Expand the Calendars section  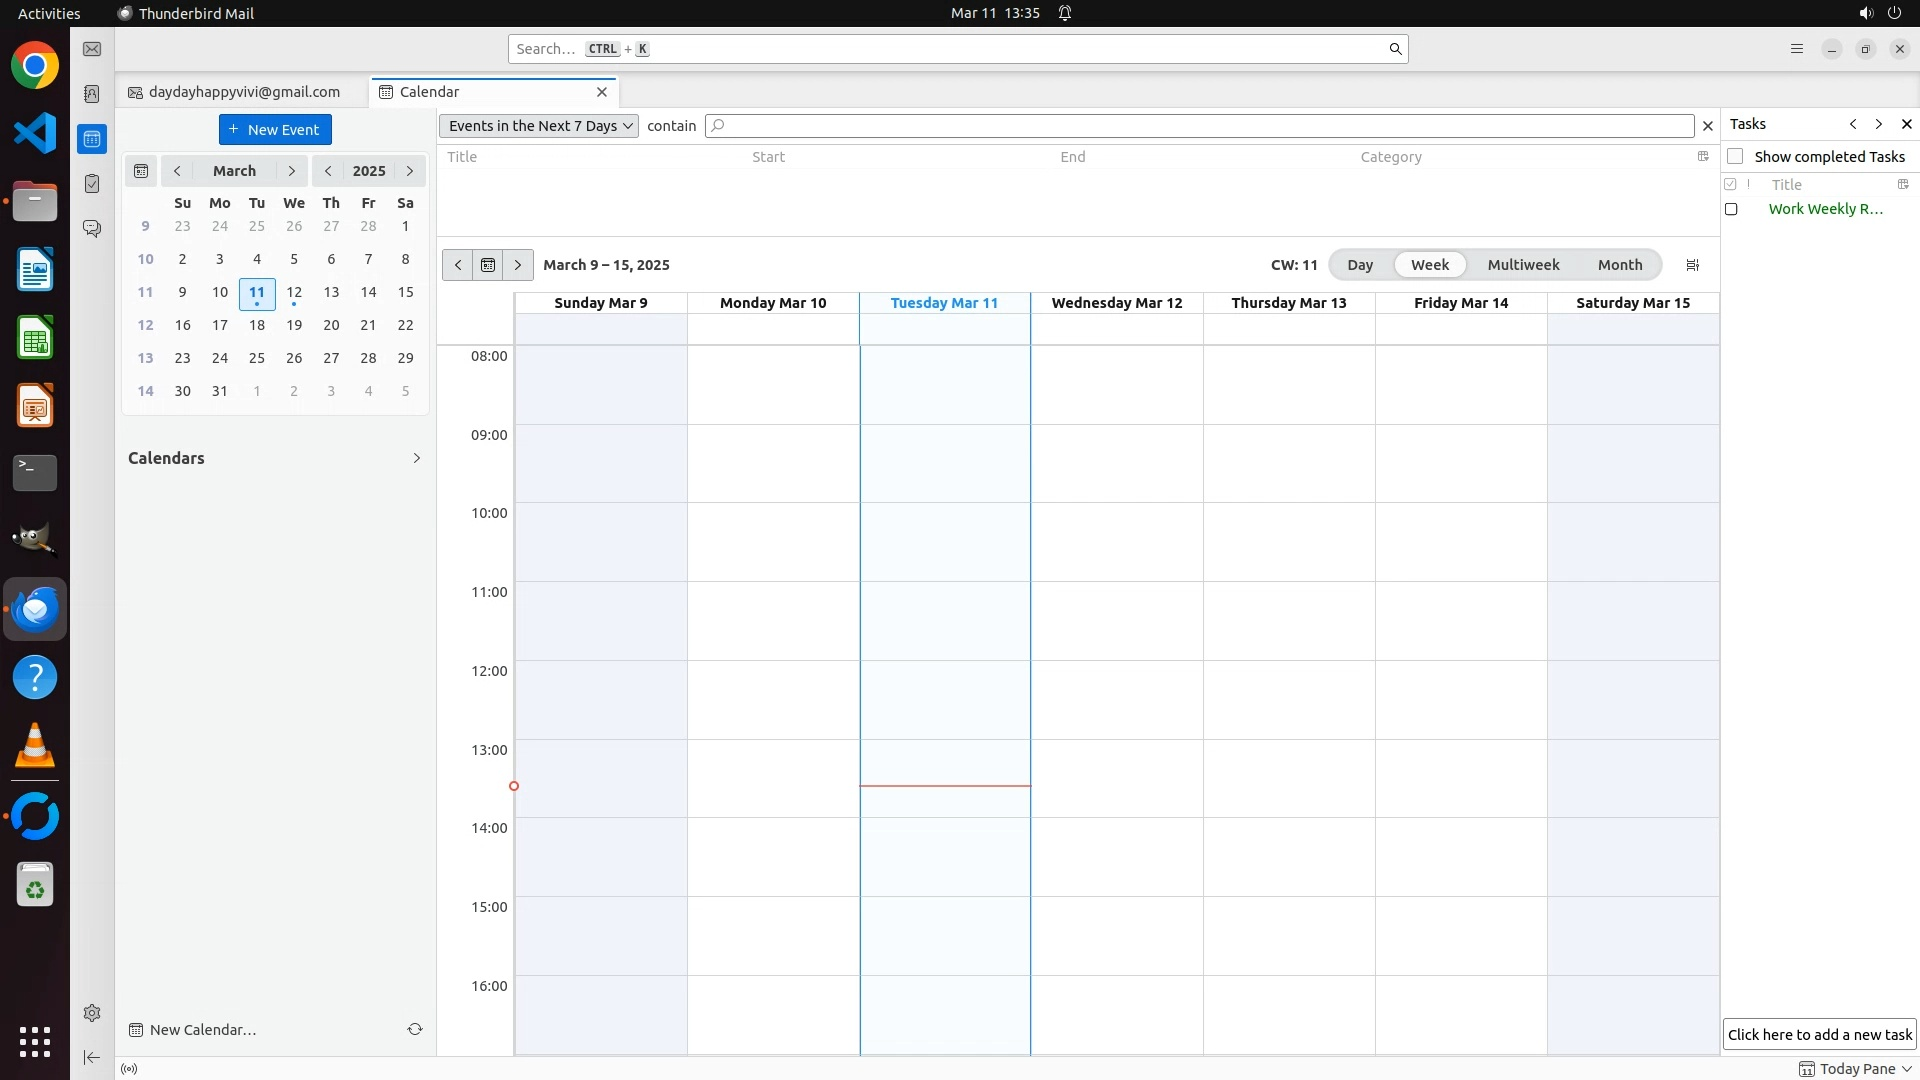[417, 458]
